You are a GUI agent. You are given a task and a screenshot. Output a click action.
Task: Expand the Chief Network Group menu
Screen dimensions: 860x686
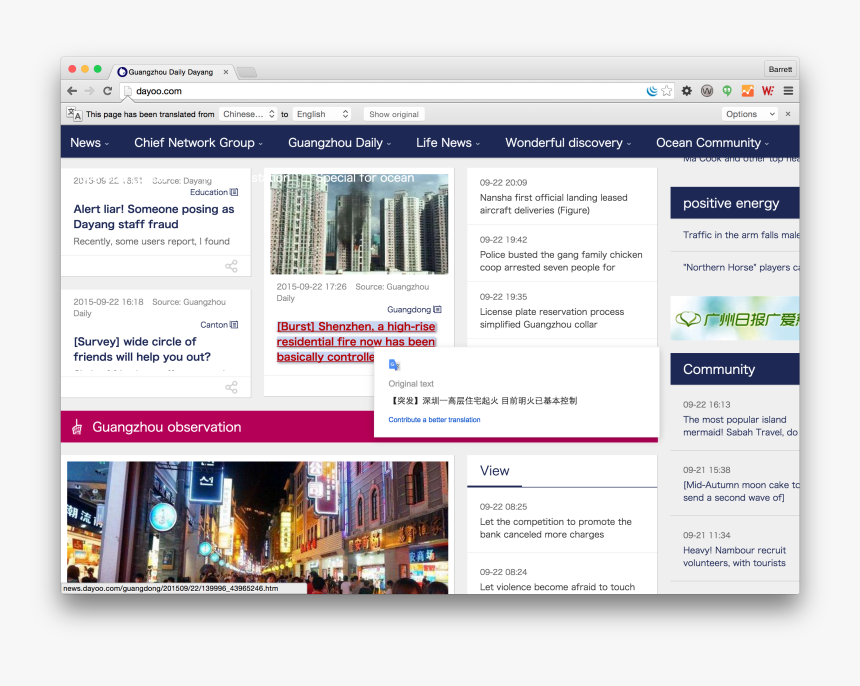(199, 143)
